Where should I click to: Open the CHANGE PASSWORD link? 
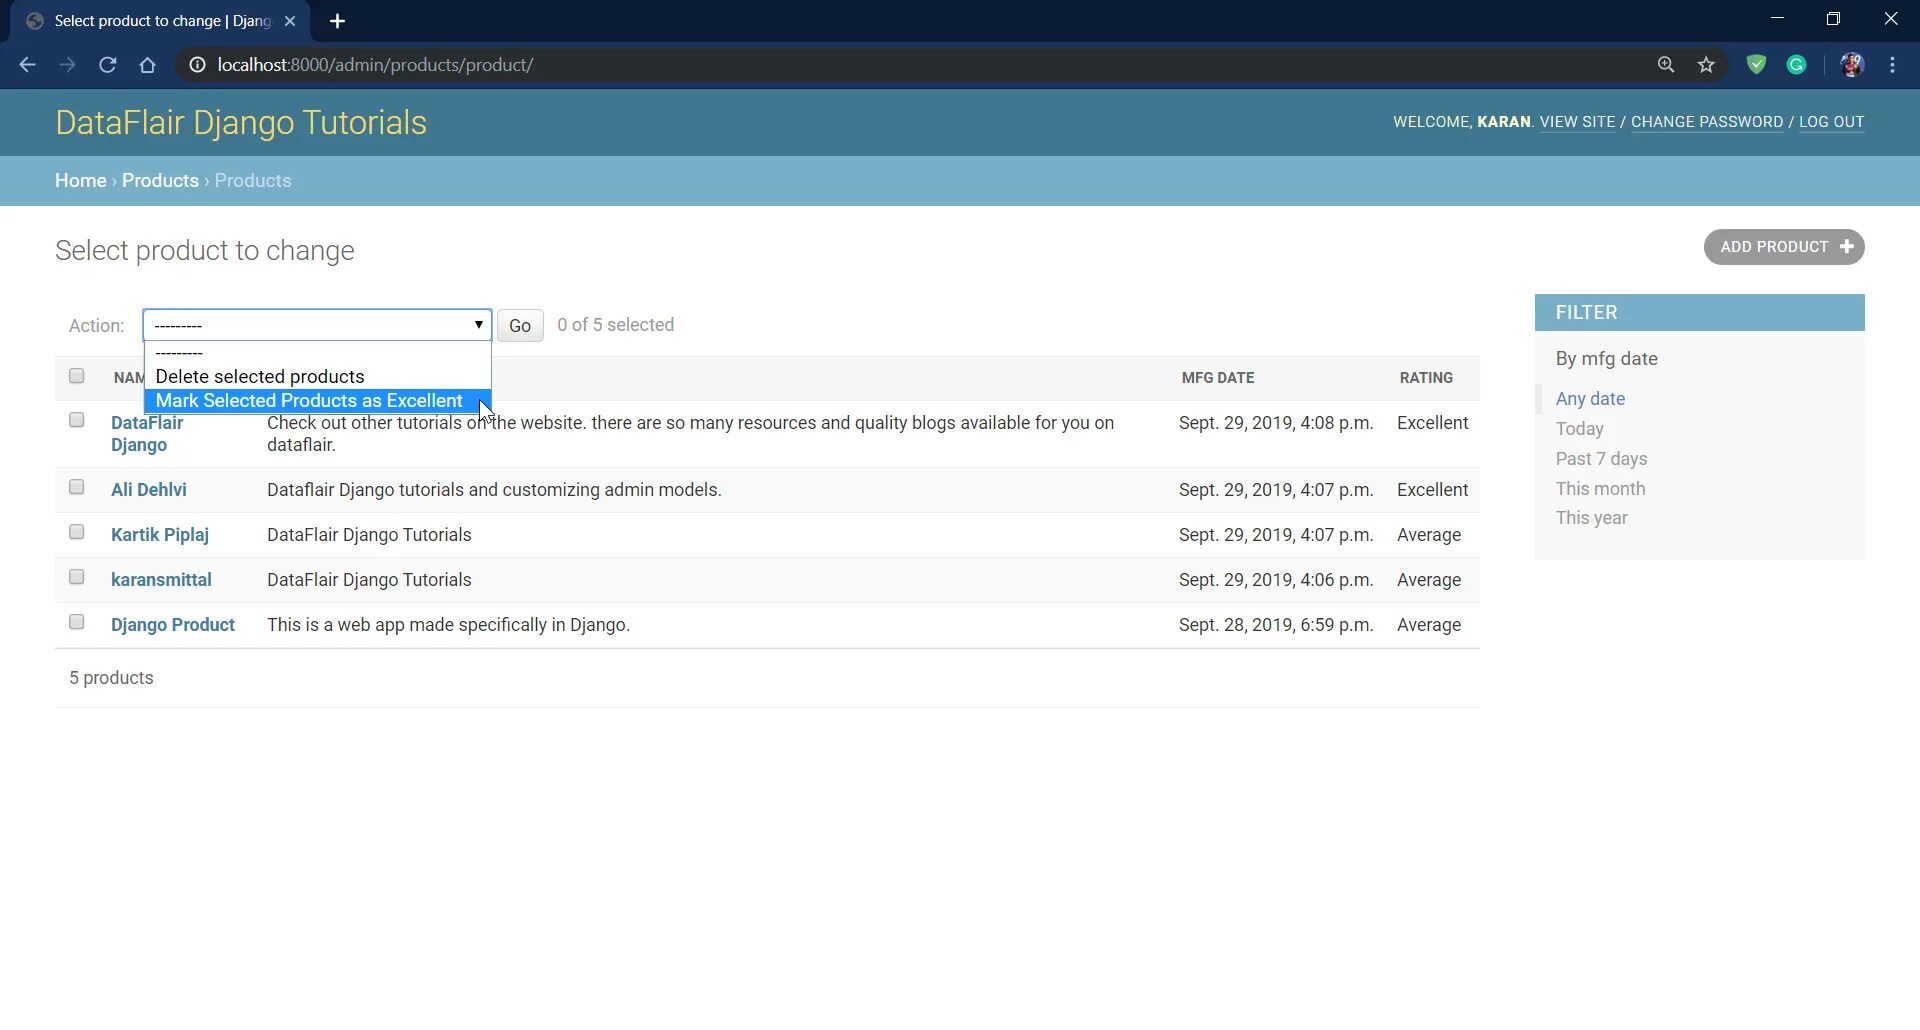pos(1707,122)
